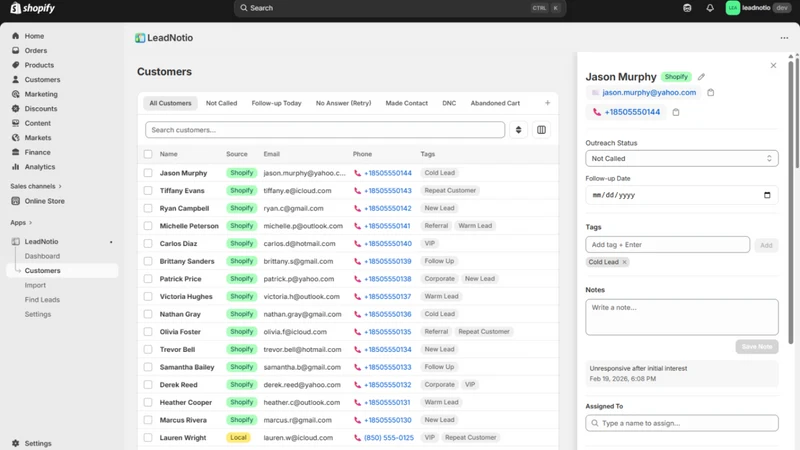The image size is (800, 450).
Task: Open the Outreach Status dropdown
Action: pos(682,159)
